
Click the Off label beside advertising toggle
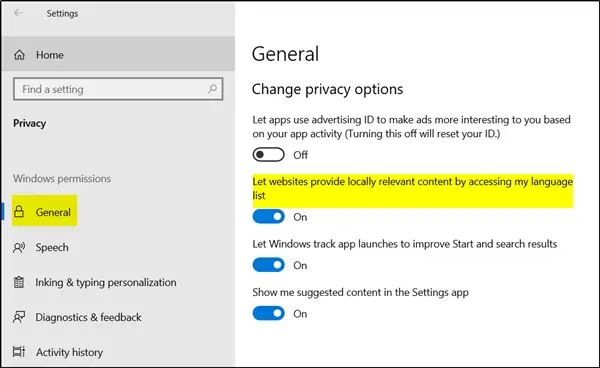pyautogui.click(x=300, y=155)
